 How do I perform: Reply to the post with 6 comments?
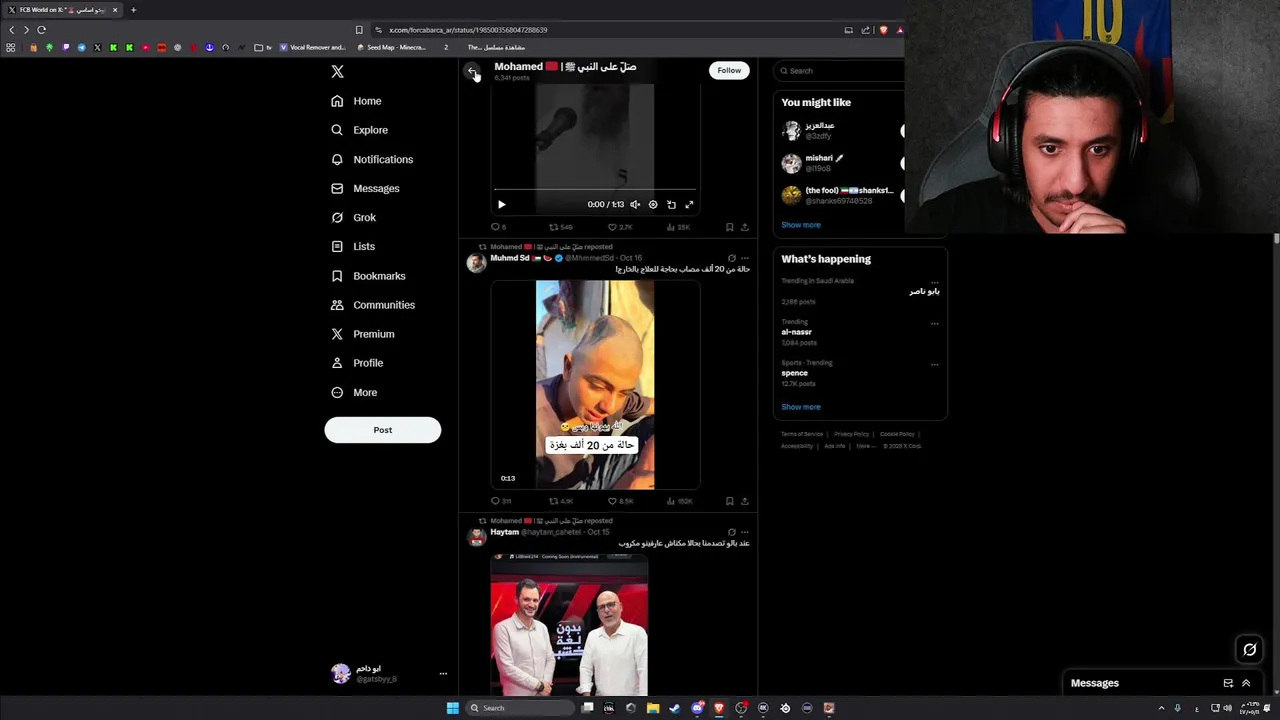498,227
